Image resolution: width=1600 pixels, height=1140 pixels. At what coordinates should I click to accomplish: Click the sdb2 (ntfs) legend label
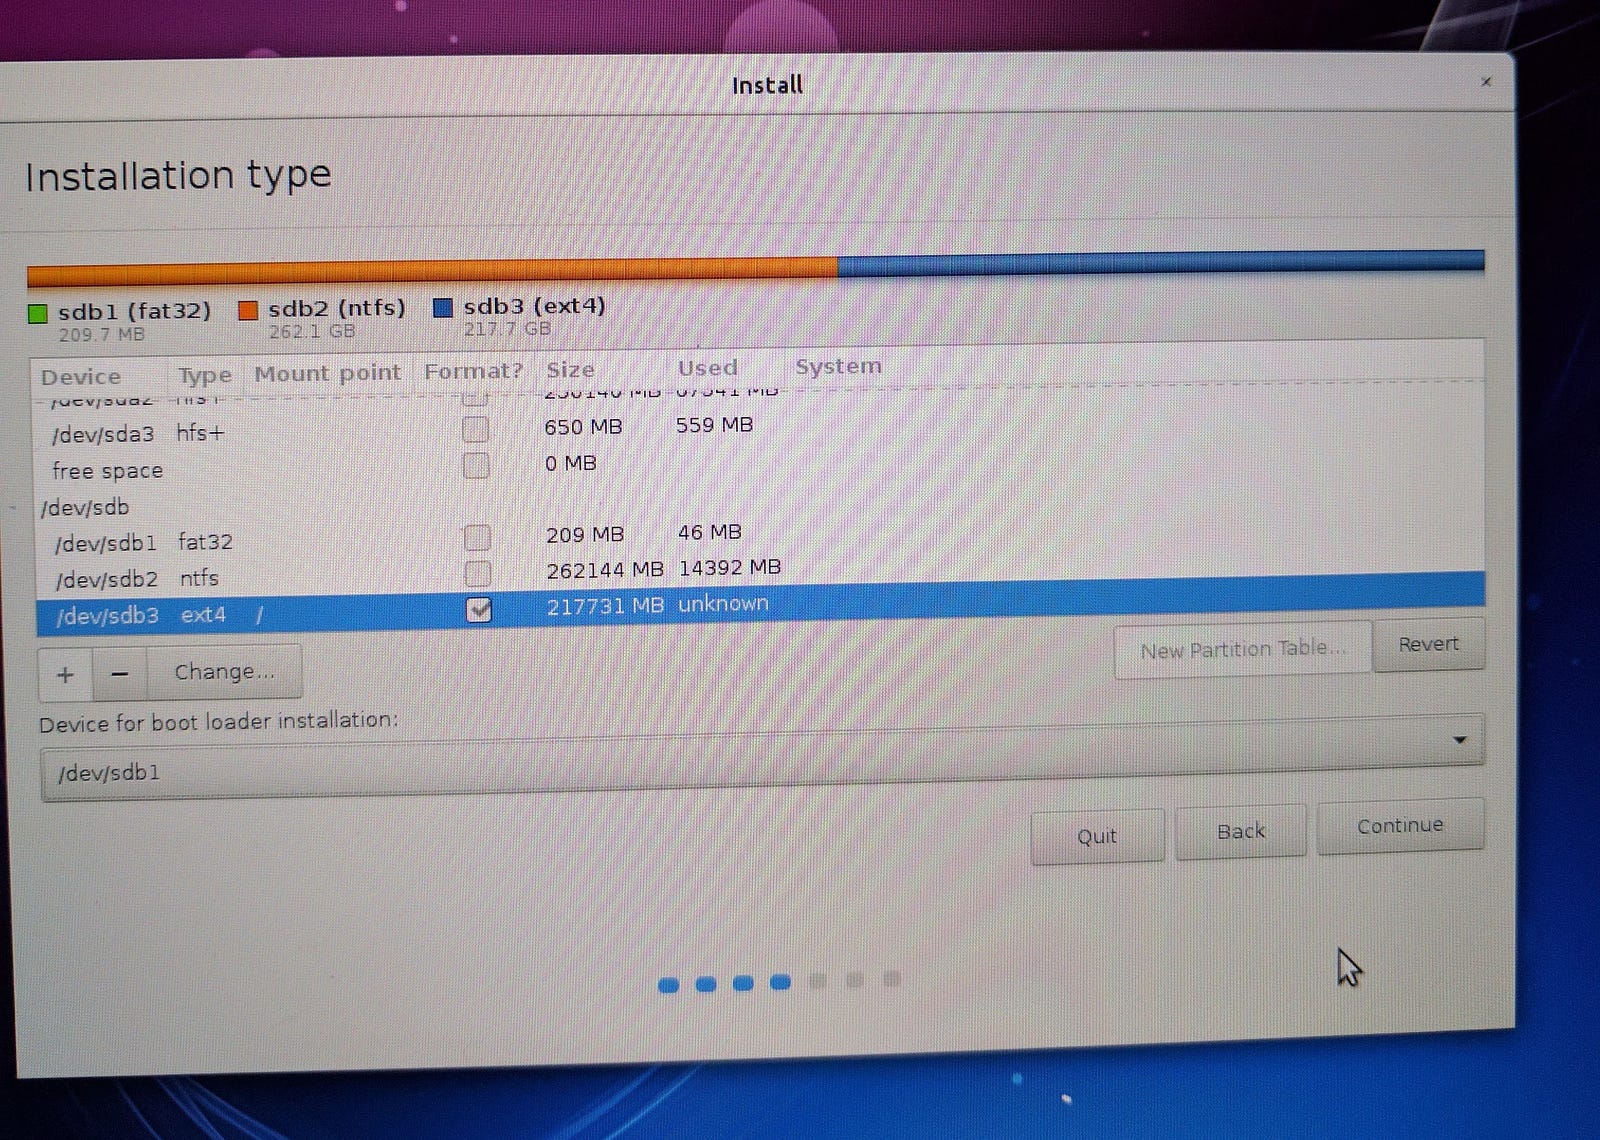337,308
